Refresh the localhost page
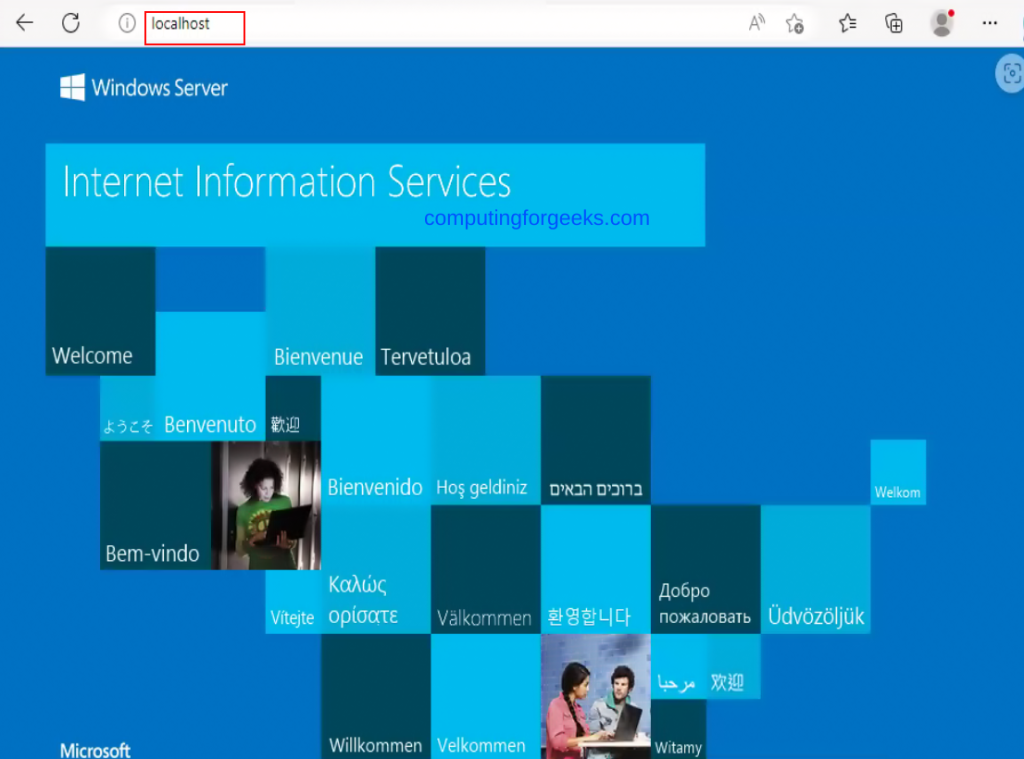1024x759 pixels. tap(69, 22)
